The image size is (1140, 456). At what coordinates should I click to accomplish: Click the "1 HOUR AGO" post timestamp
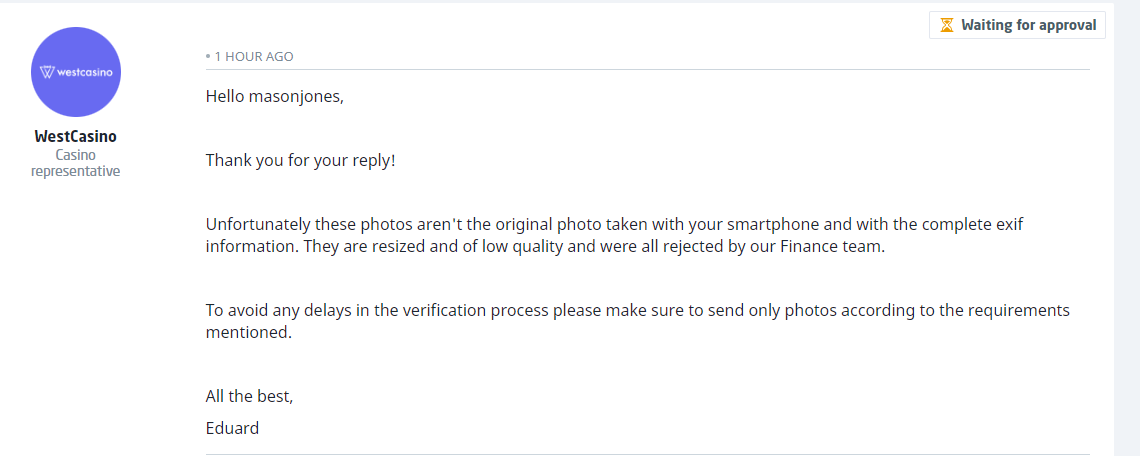pyautogui.click(x=254, y=57)
